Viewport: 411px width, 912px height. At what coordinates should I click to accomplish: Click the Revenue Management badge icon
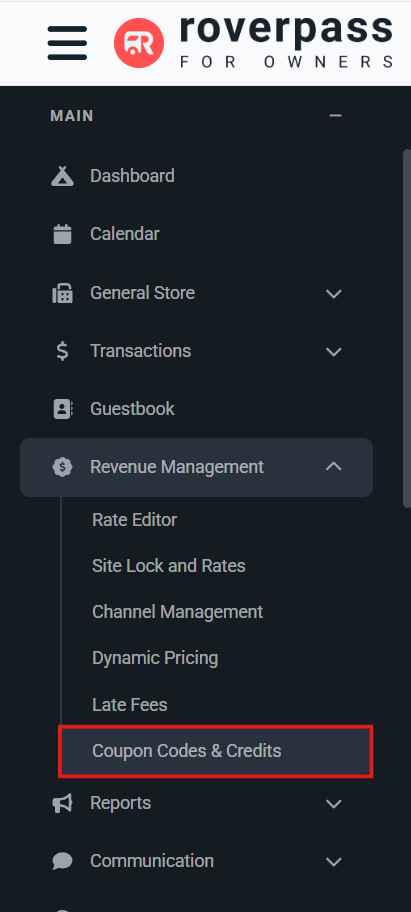tap(62, 467)
